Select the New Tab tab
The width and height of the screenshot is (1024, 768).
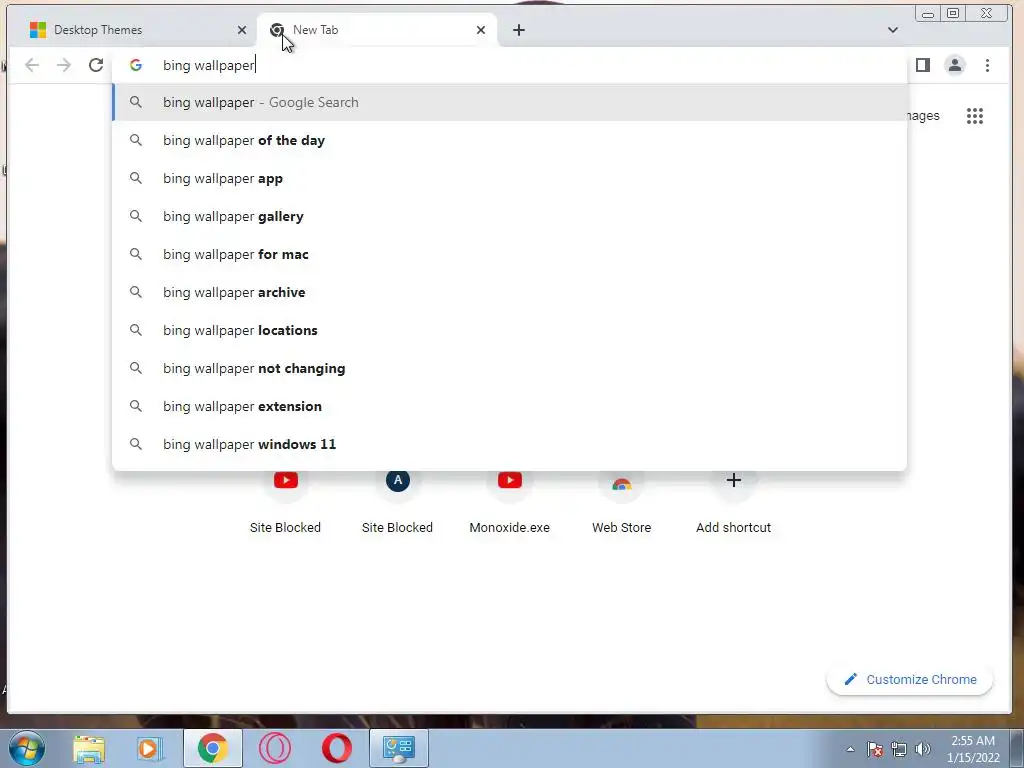tap(377, 30)
